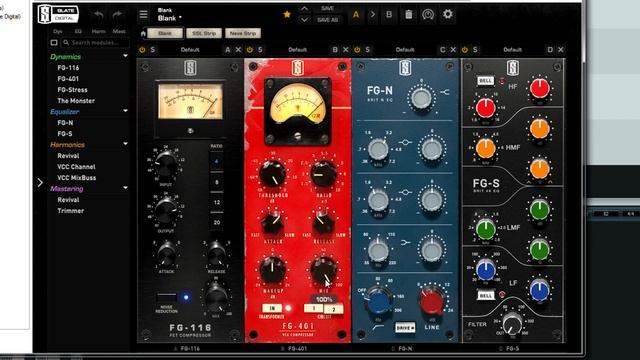Click the favorite star icon

[287, 14]
